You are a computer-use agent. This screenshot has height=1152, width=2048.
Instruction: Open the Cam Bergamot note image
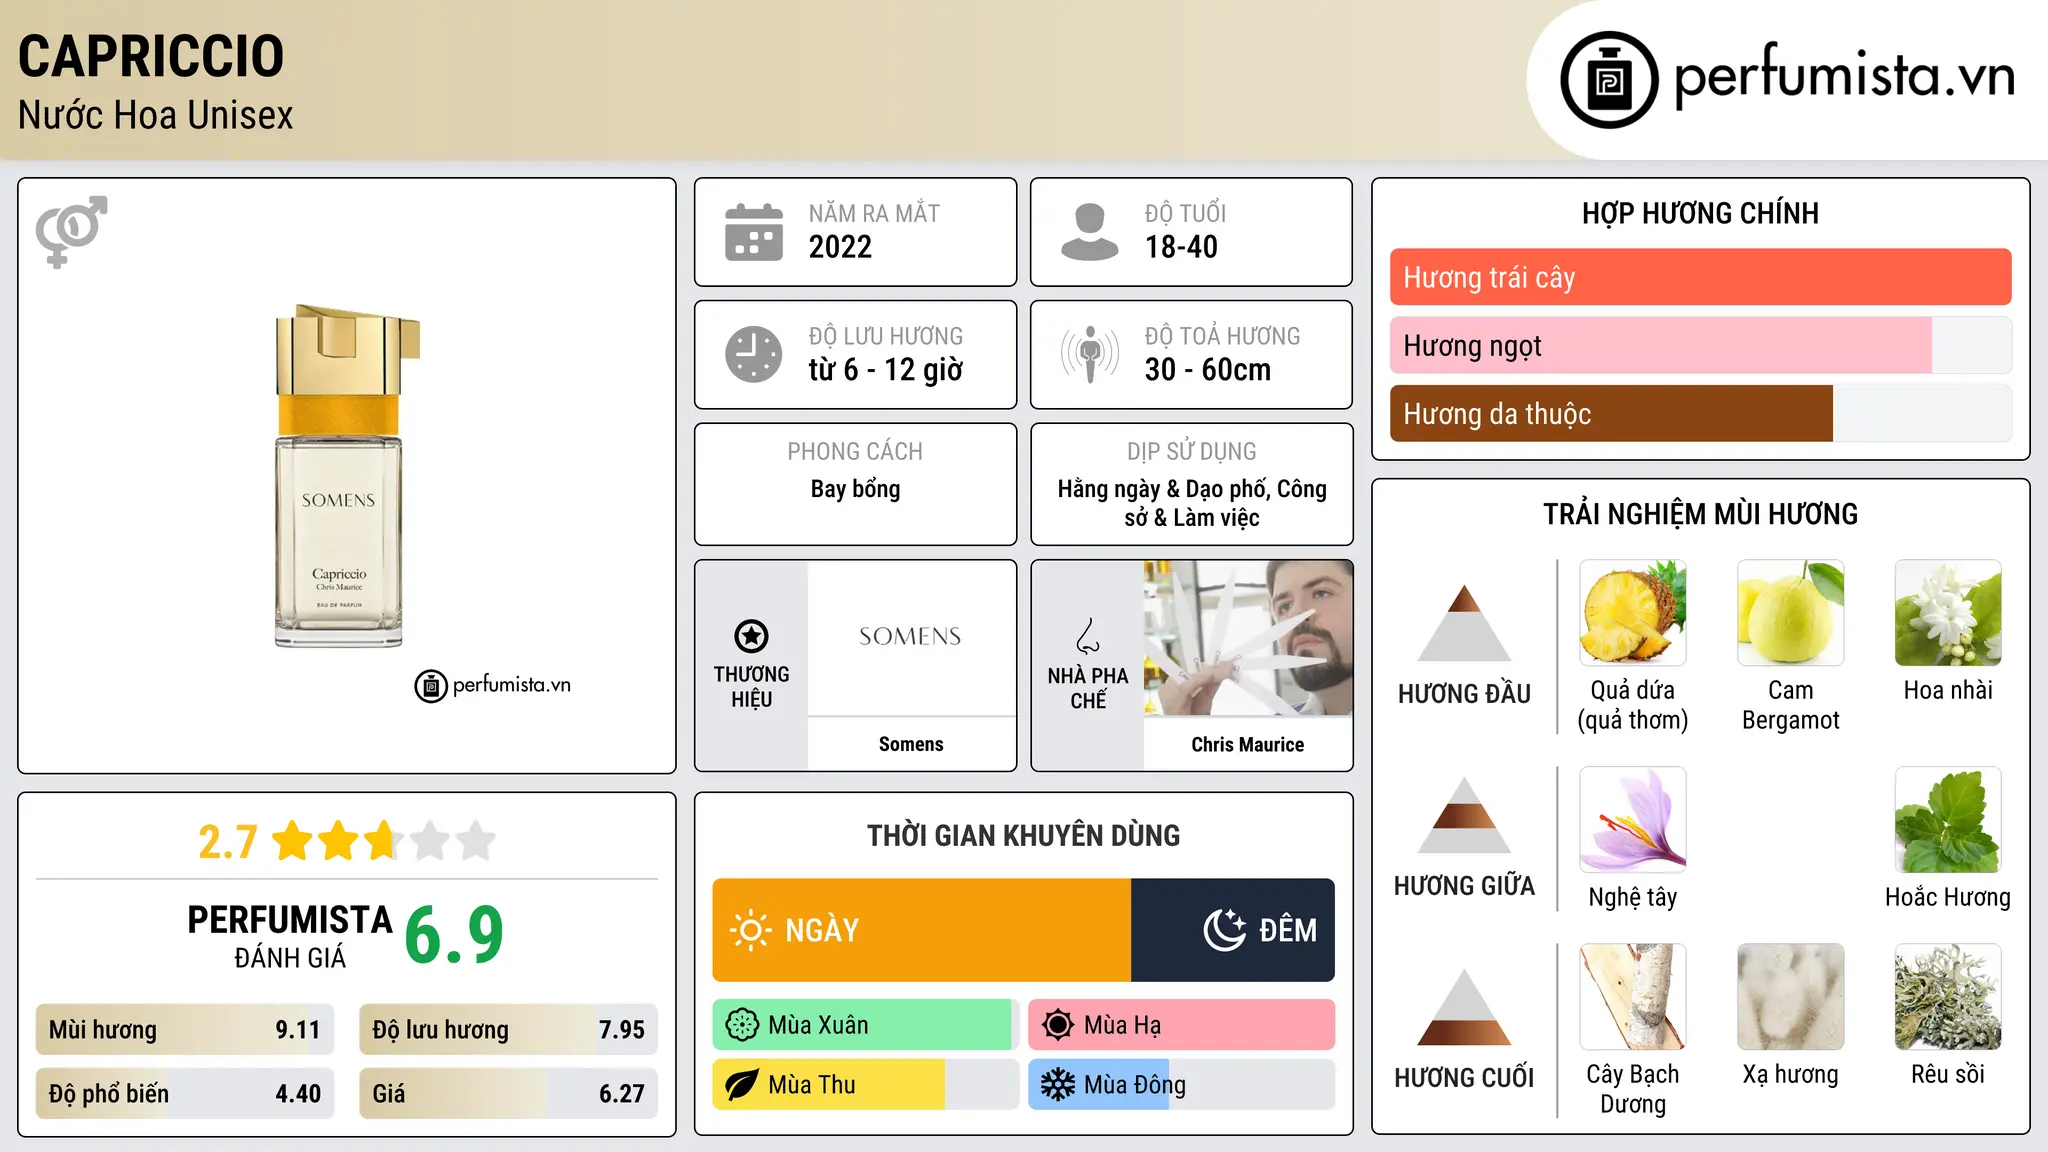[x=1790, y=613]
